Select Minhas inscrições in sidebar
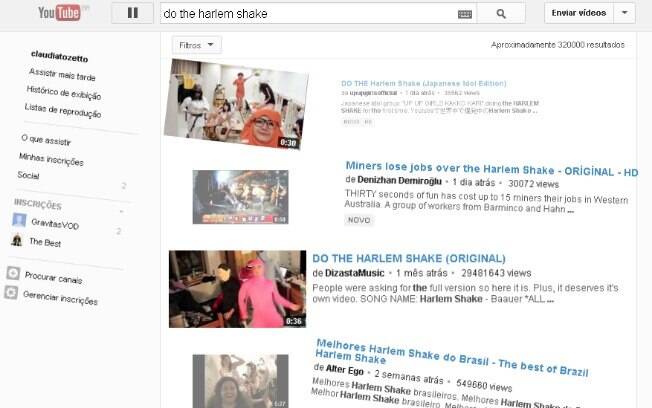The image size is (652, 408). (x=51, y=159)
